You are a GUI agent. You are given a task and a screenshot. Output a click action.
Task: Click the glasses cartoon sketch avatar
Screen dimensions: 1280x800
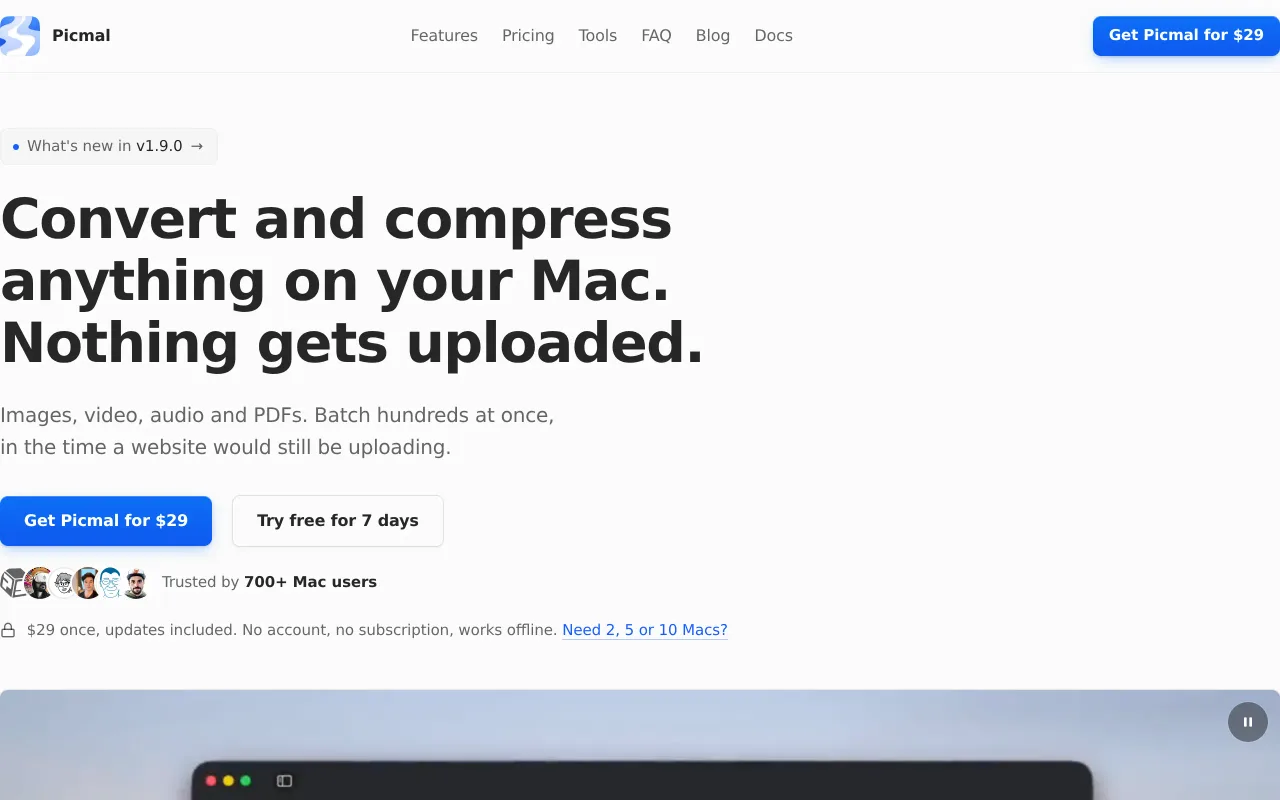pyautogui.click(x=64, y=582)
